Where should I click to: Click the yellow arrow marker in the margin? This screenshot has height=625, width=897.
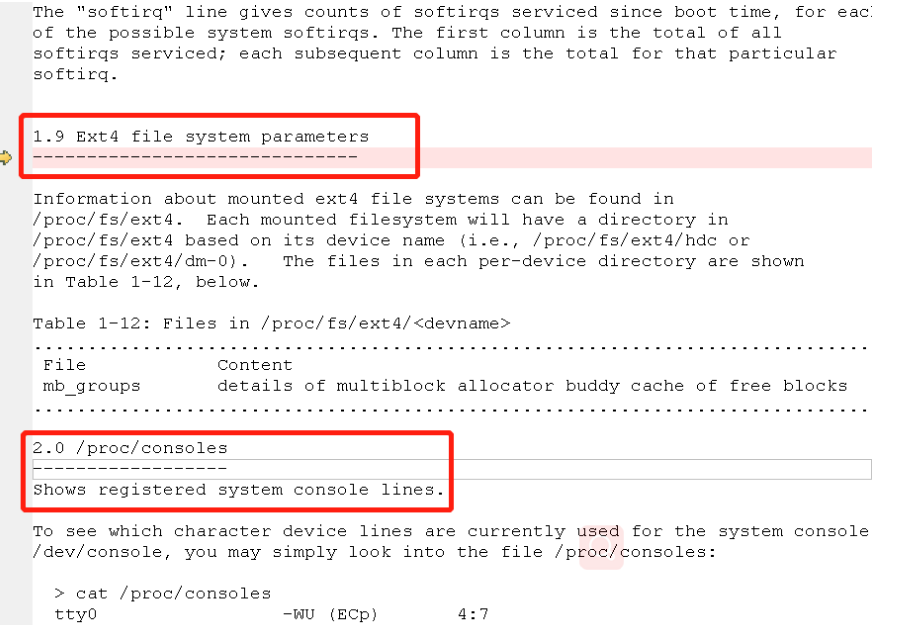[6, 157]
